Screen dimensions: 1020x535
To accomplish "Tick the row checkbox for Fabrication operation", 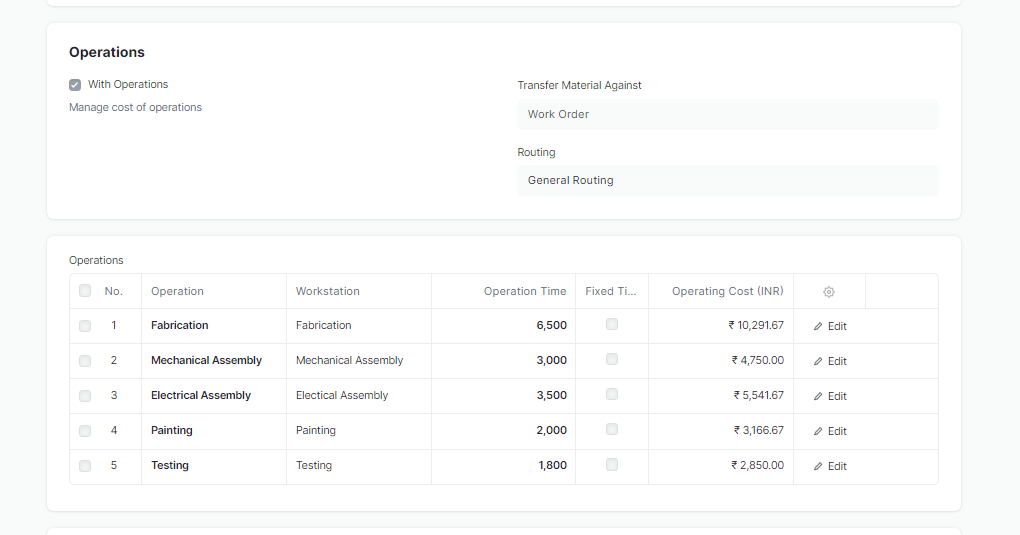I will point(85,326).
